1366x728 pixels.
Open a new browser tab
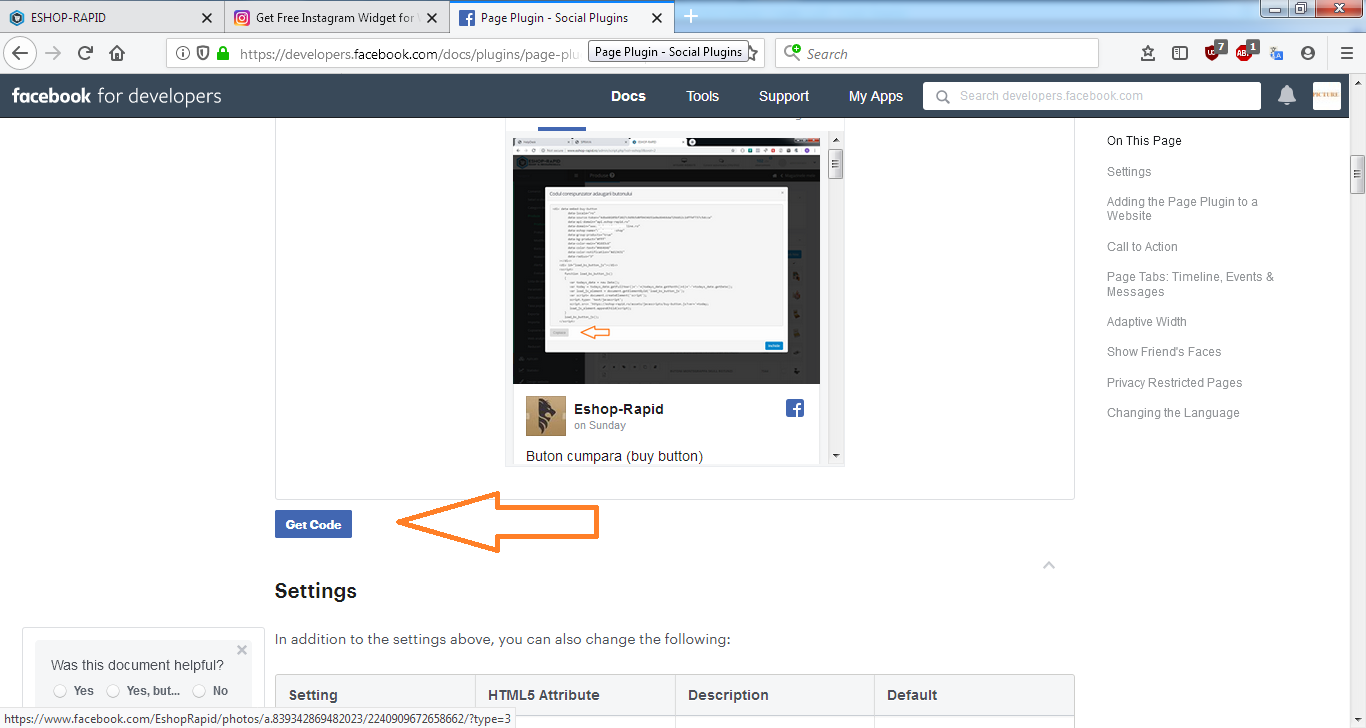tap(691, 16)
